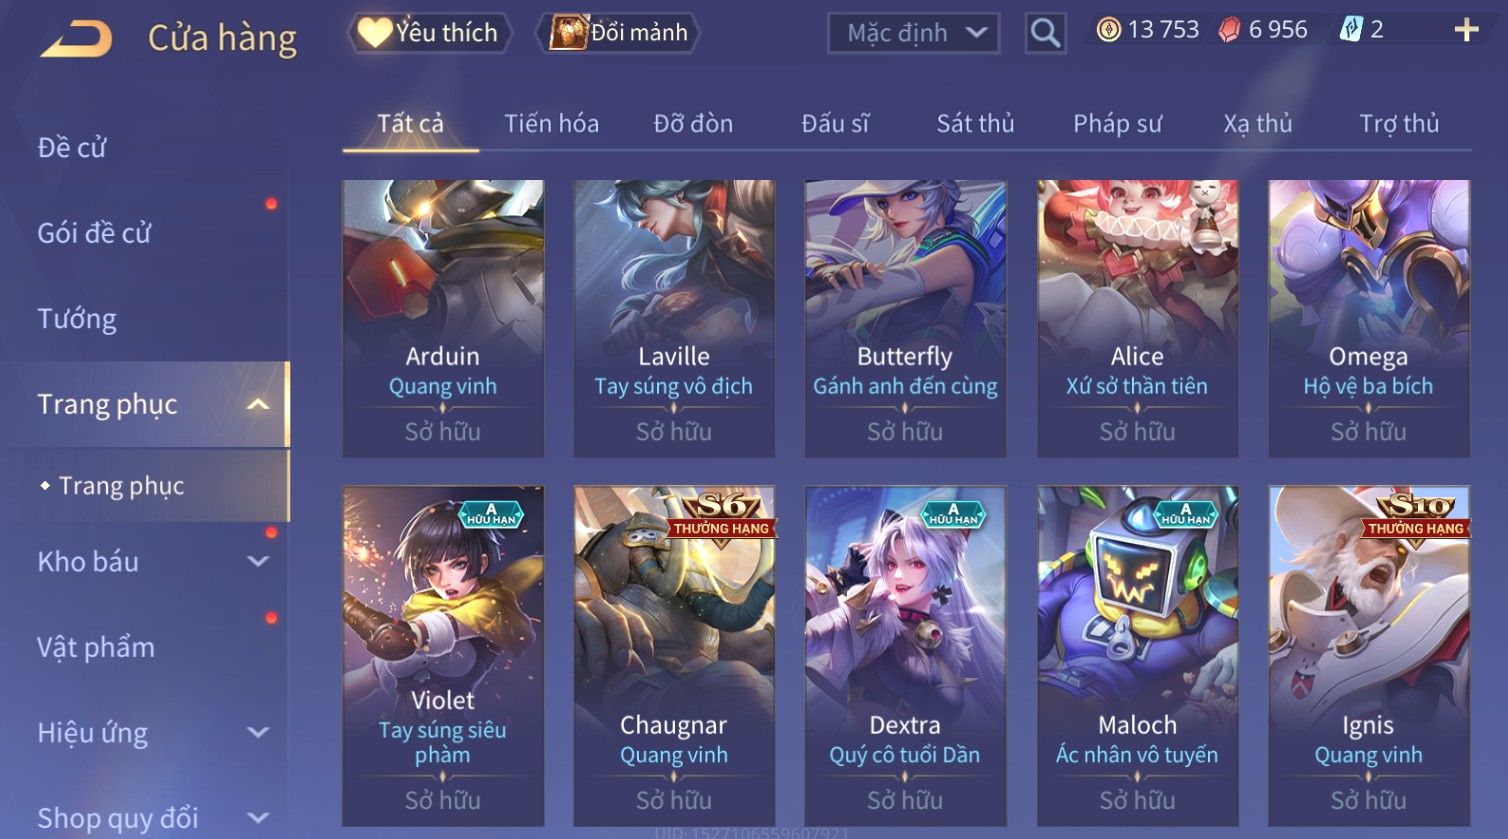Tap the red ruby currency icon
Screen dimensions: 1508x839
click(x=1229, y=30)
